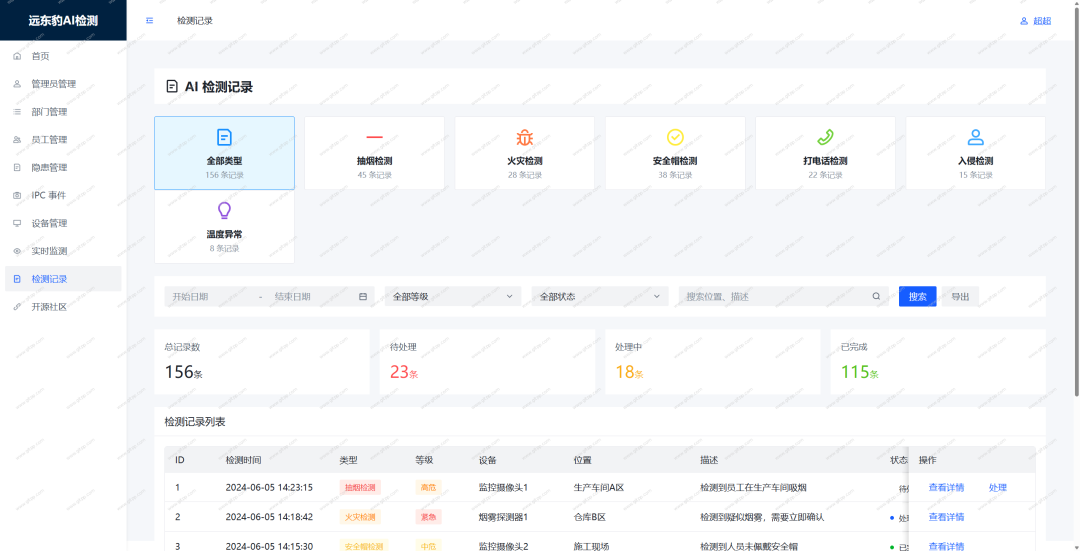Open 部门管理 menu item

[63, 112]
